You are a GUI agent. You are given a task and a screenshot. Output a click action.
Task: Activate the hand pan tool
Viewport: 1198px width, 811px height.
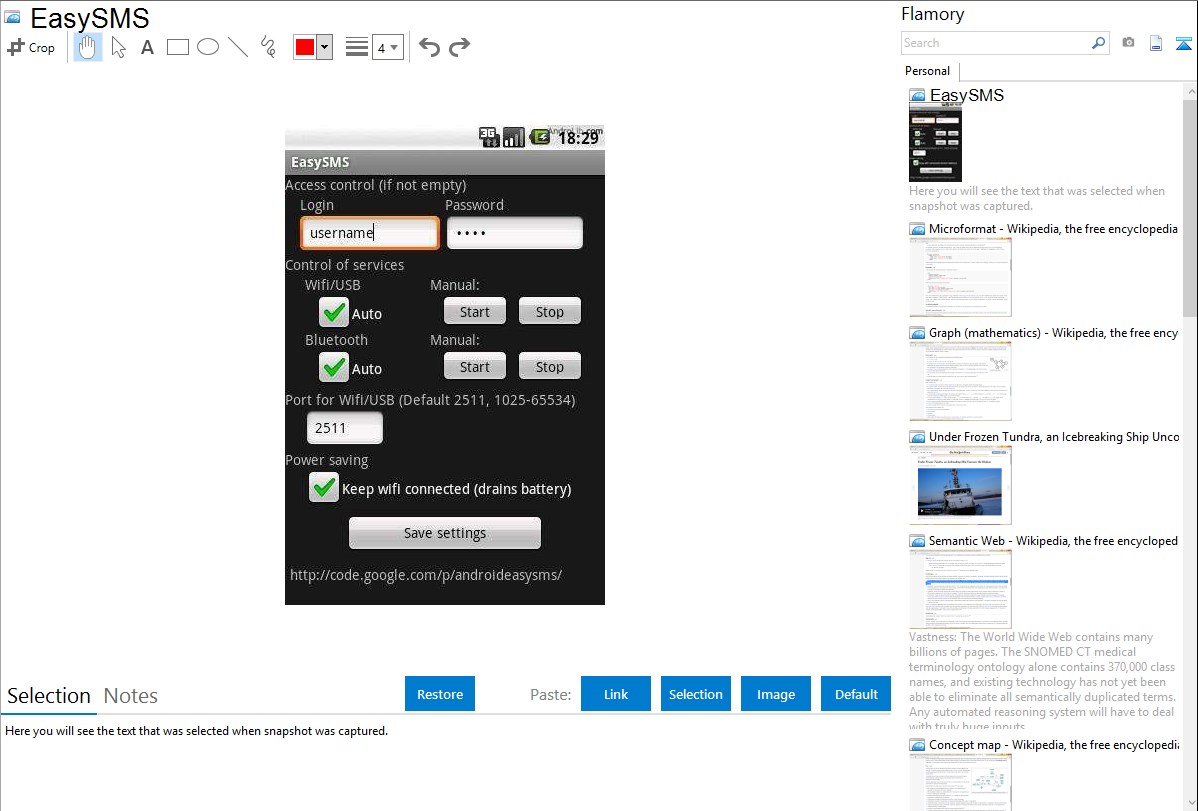(x=88, y=47)
